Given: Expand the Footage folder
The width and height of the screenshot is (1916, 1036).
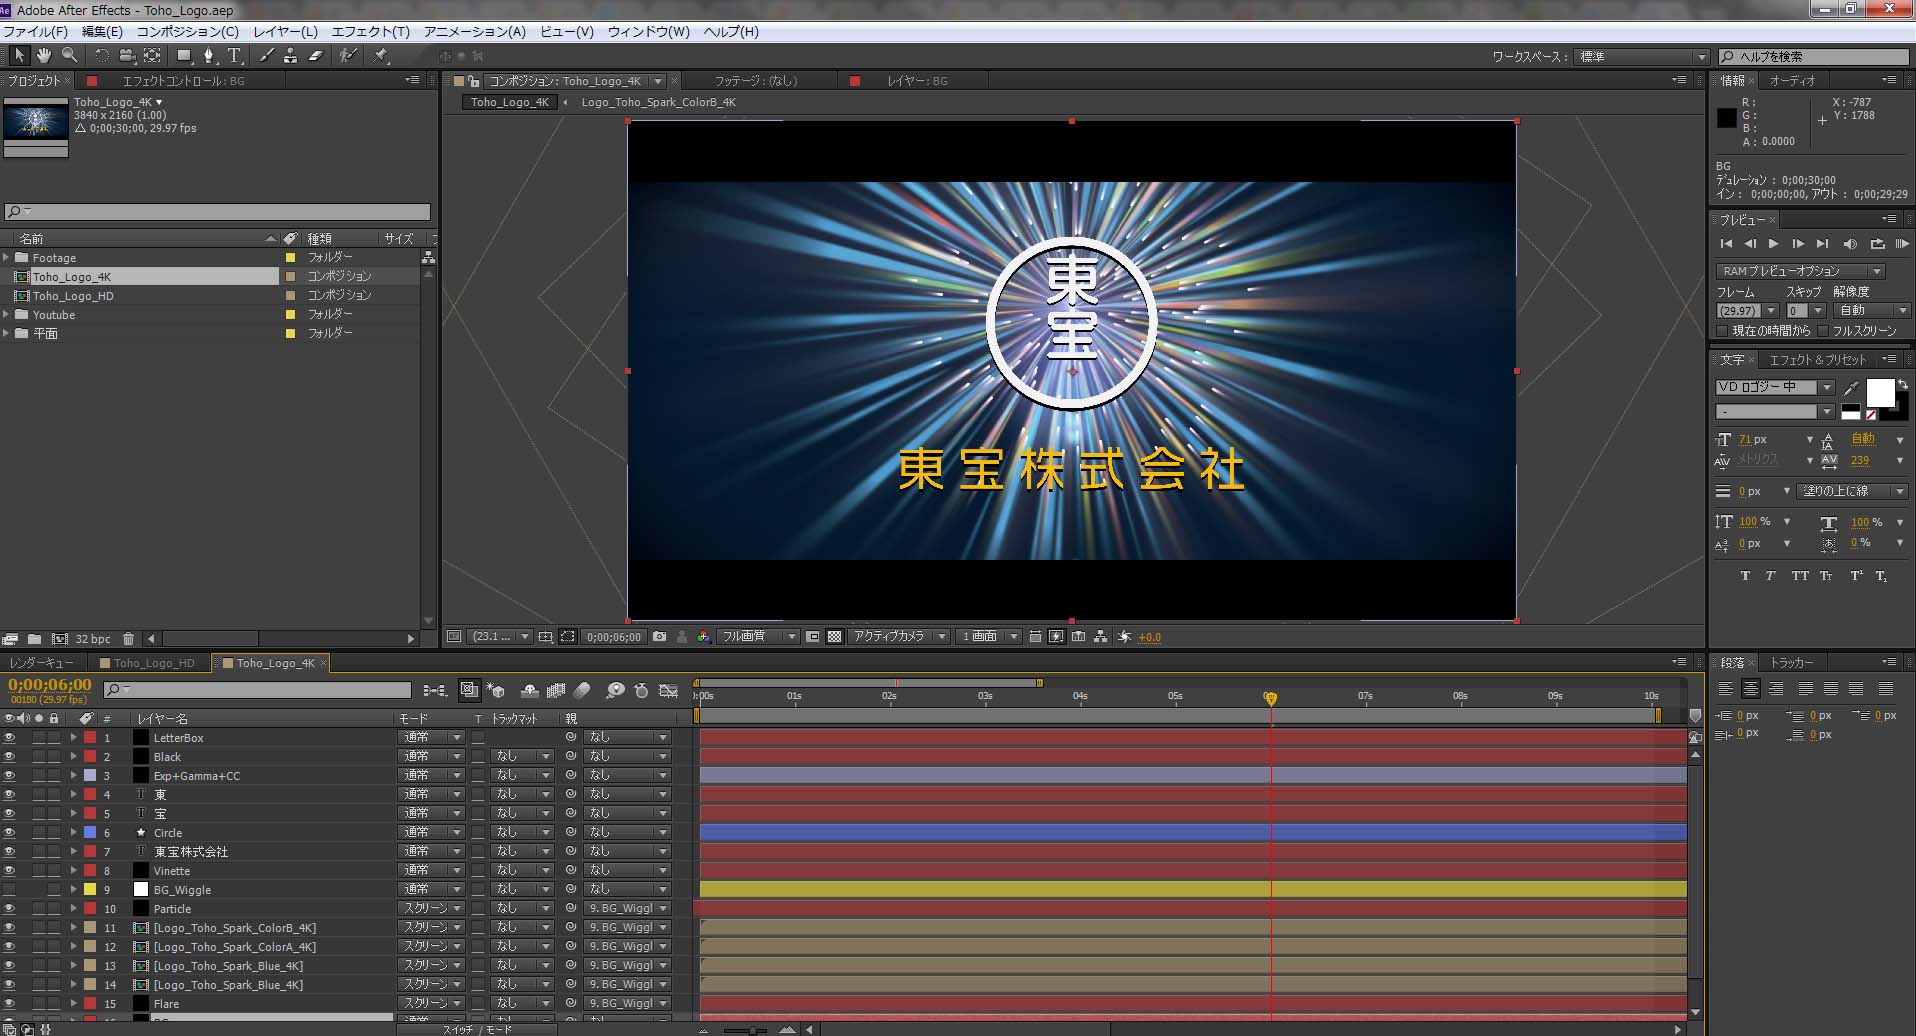Looking at the screenshot, I should pos(6,258).
